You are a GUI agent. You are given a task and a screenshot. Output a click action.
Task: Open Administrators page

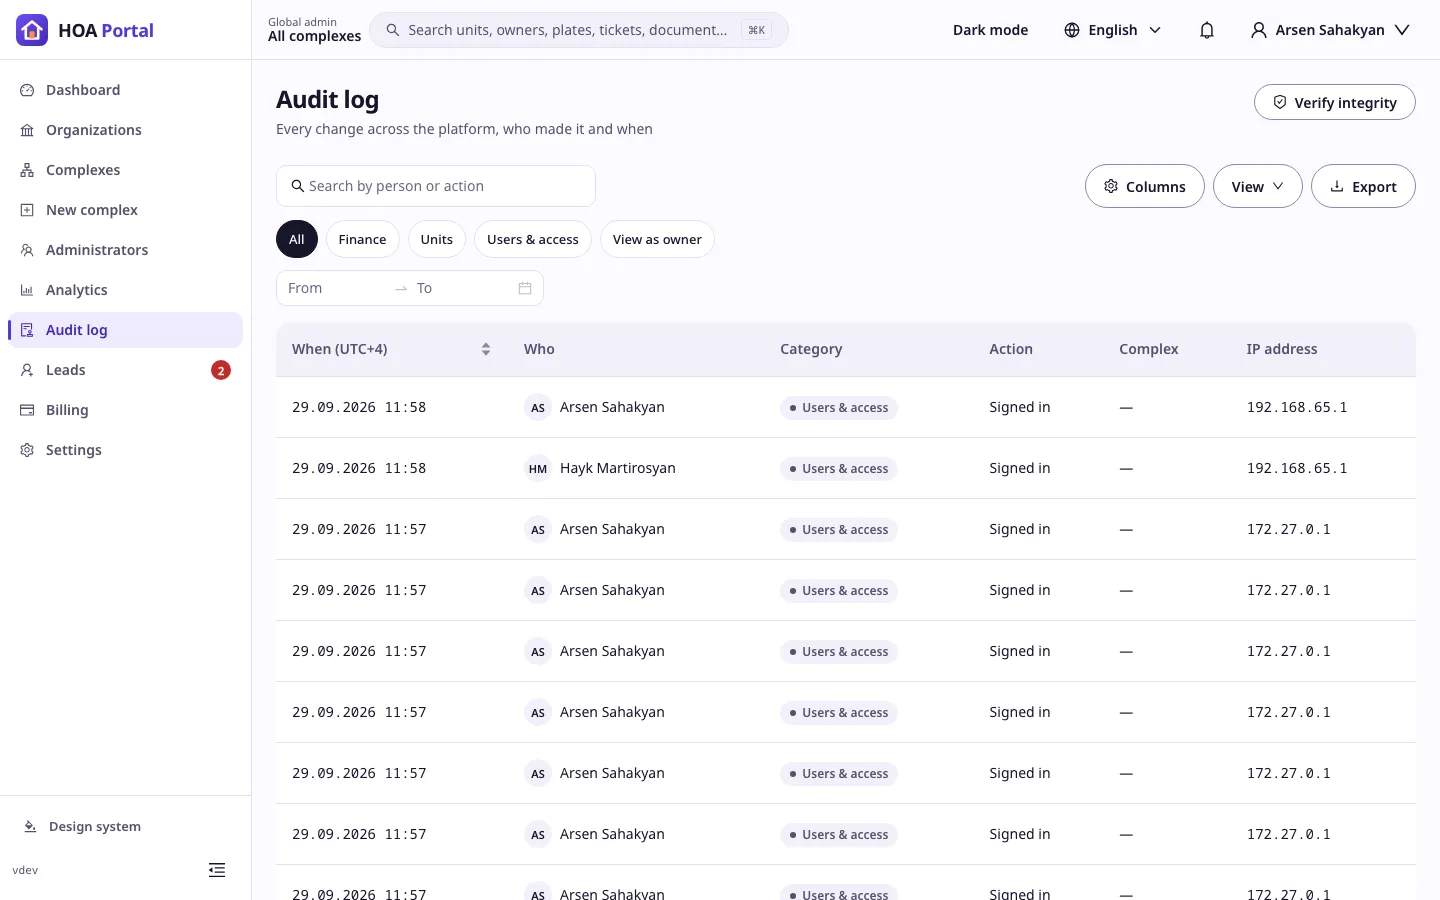(x=125, y=250)
